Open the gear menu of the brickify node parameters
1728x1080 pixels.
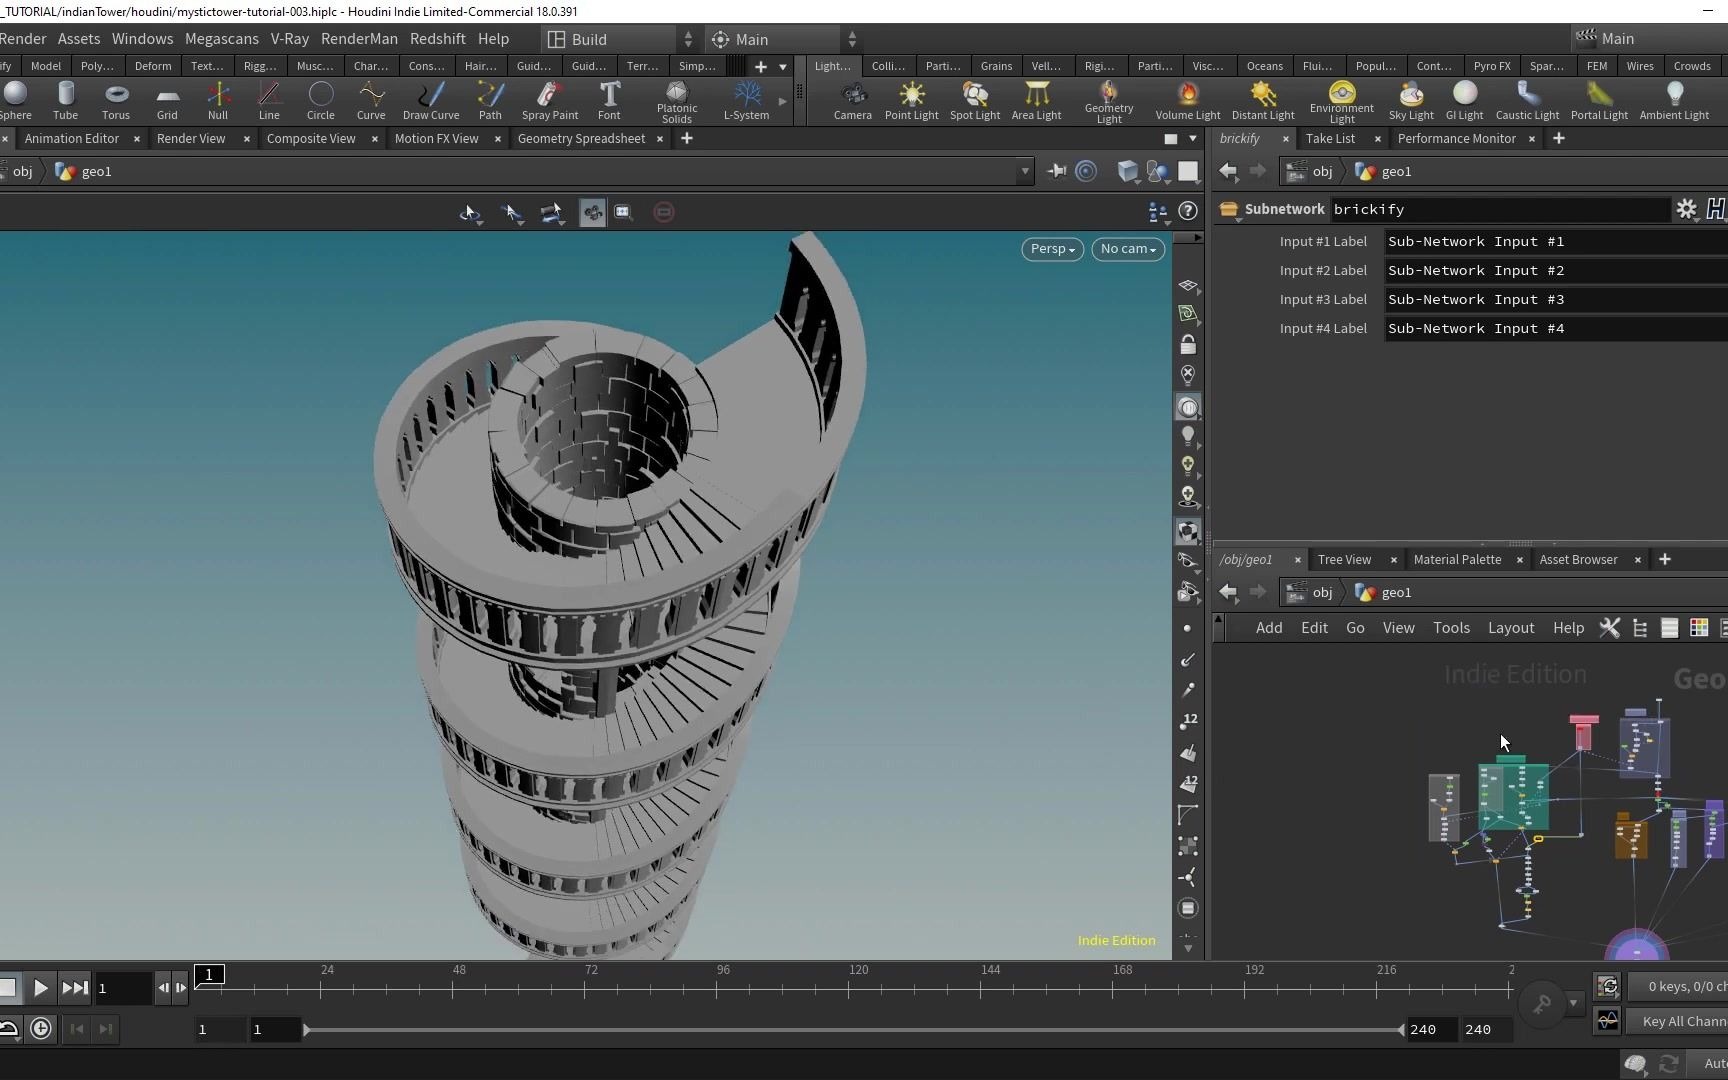(x=1687, y=209)
